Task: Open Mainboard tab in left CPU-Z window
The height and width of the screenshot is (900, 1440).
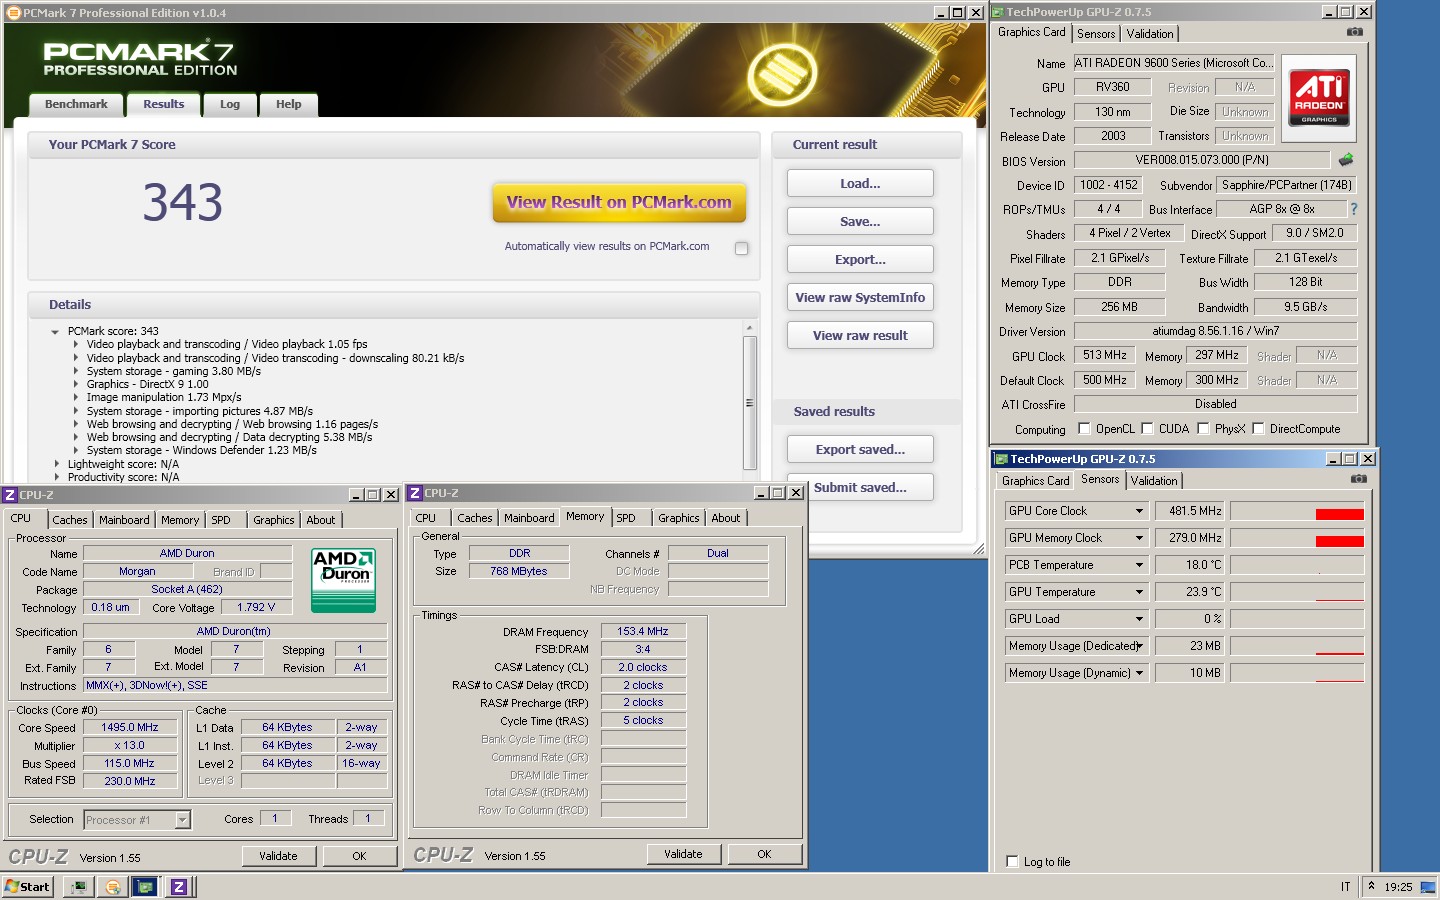Action: [124, 520]
